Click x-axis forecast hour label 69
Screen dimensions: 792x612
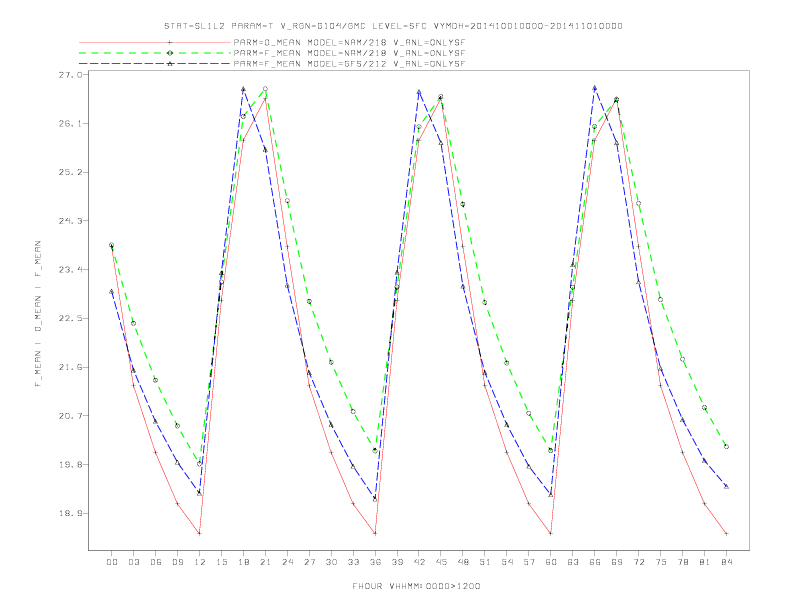point(617,562)
